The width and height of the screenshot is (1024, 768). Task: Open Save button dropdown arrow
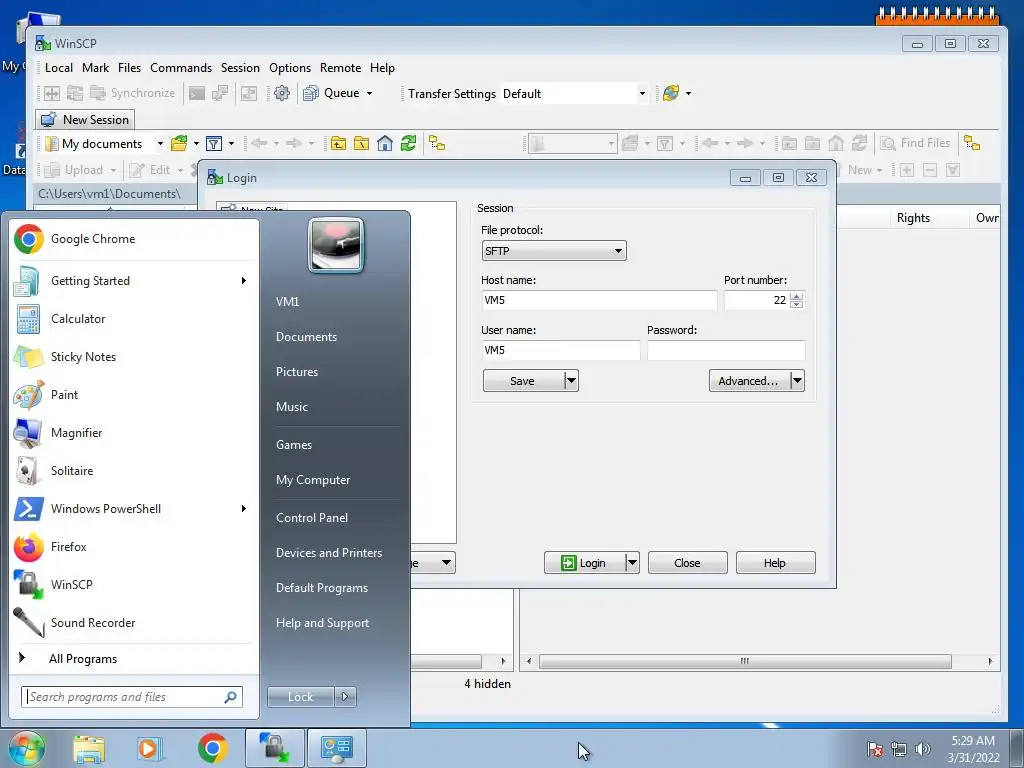click(571, 381)
